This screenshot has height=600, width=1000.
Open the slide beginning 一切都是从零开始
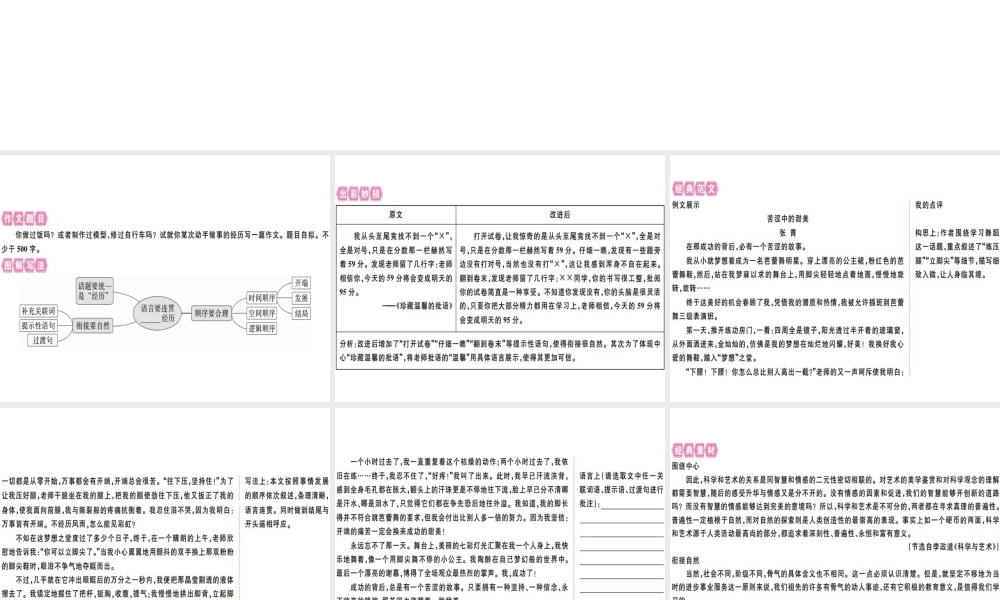coord(165,504)
